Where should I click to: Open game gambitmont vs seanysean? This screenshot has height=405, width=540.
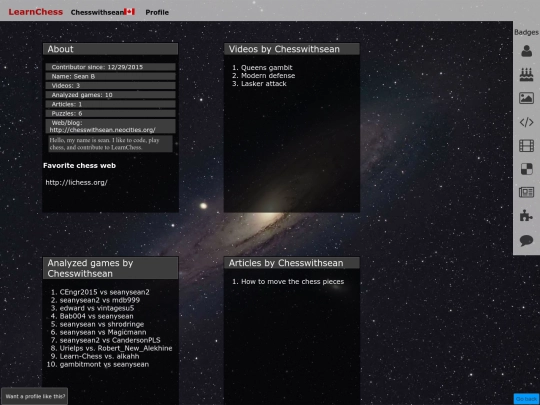click(104, 364)
